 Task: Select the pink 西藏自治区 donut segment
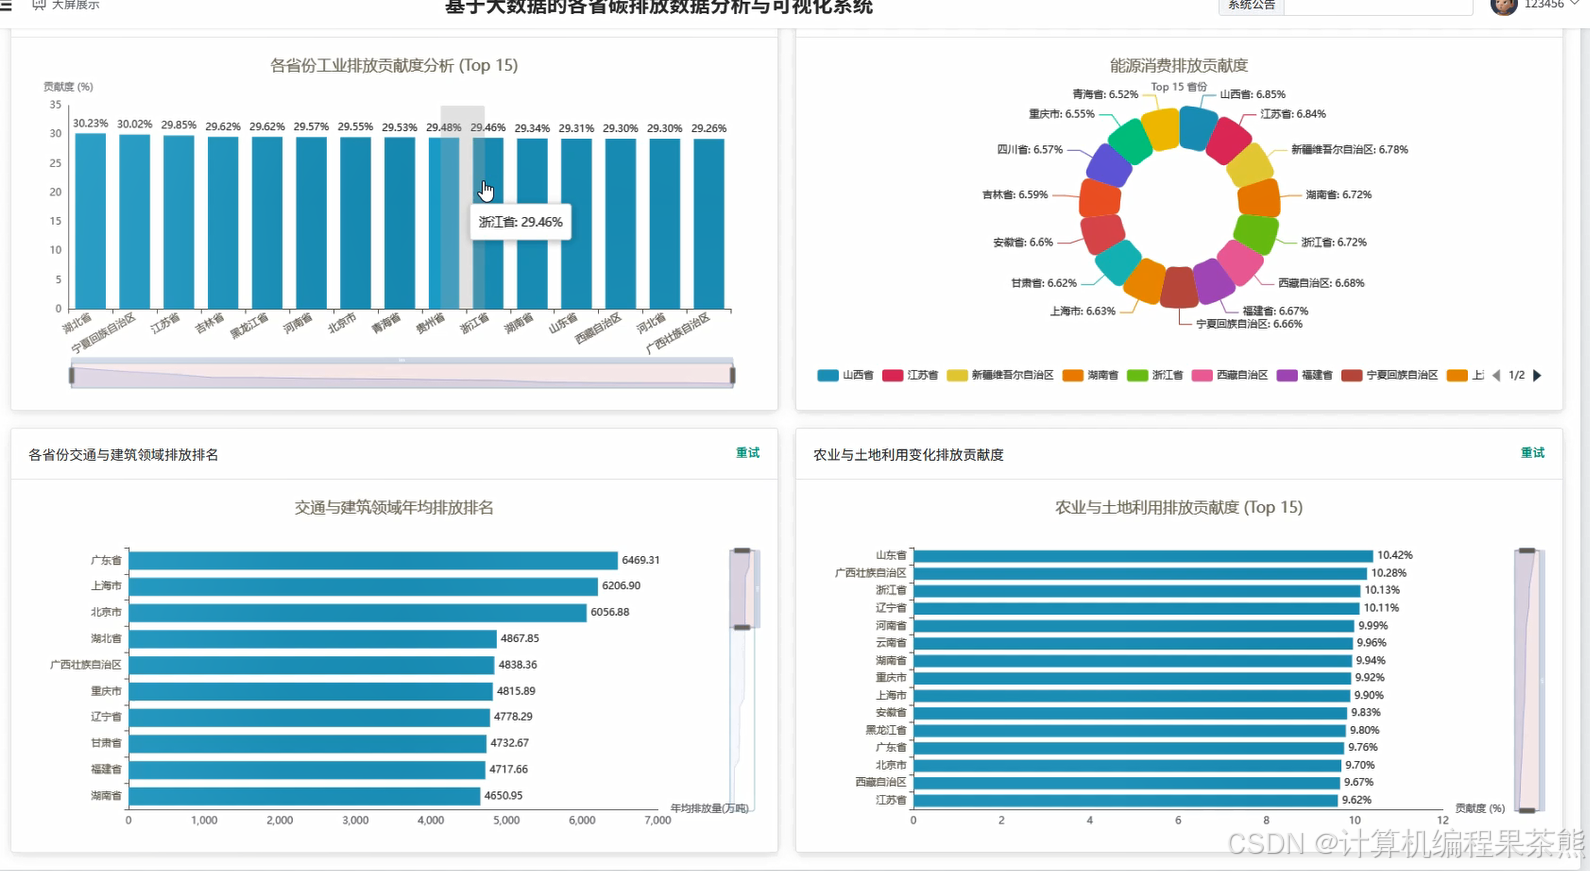point(1241,261)
